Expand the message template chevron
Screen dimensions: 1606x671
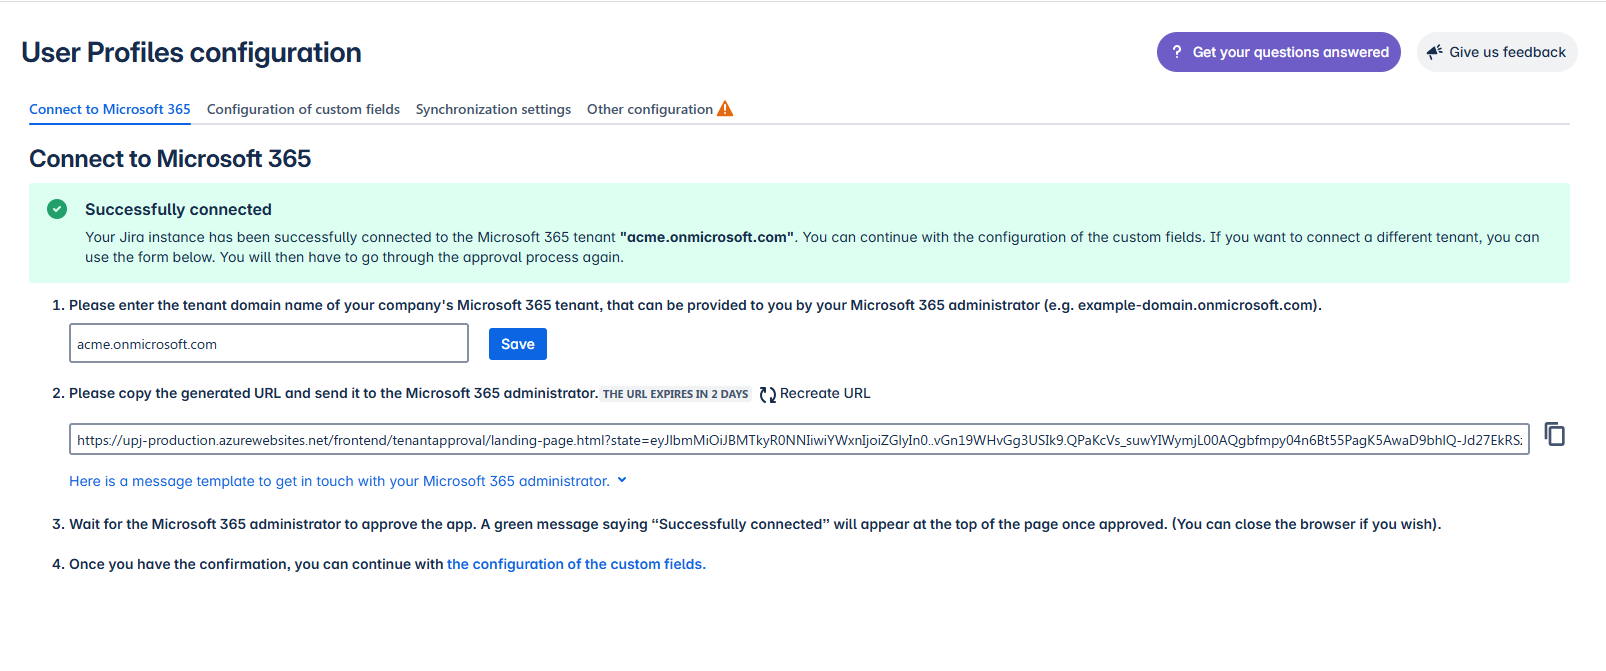pyautogui.click(x=622, y=480)
